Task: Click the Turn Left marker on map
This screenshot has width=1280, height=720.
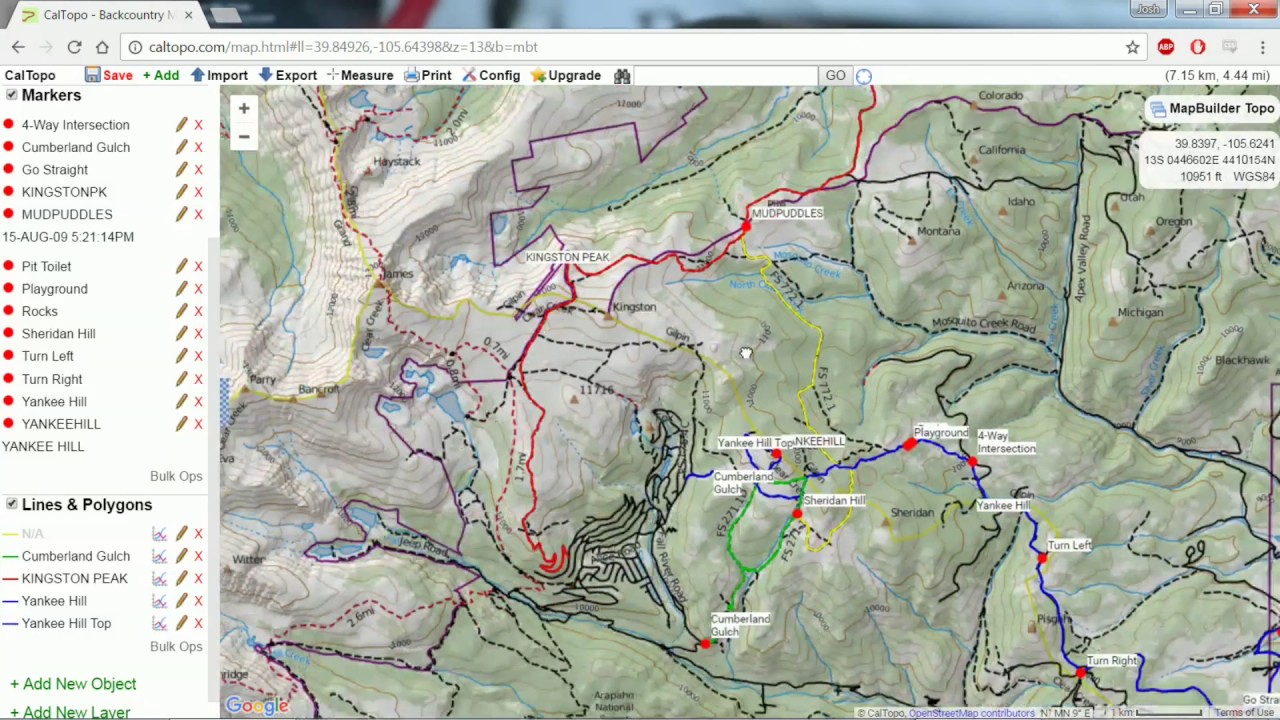Action: tap(1042, 558)
